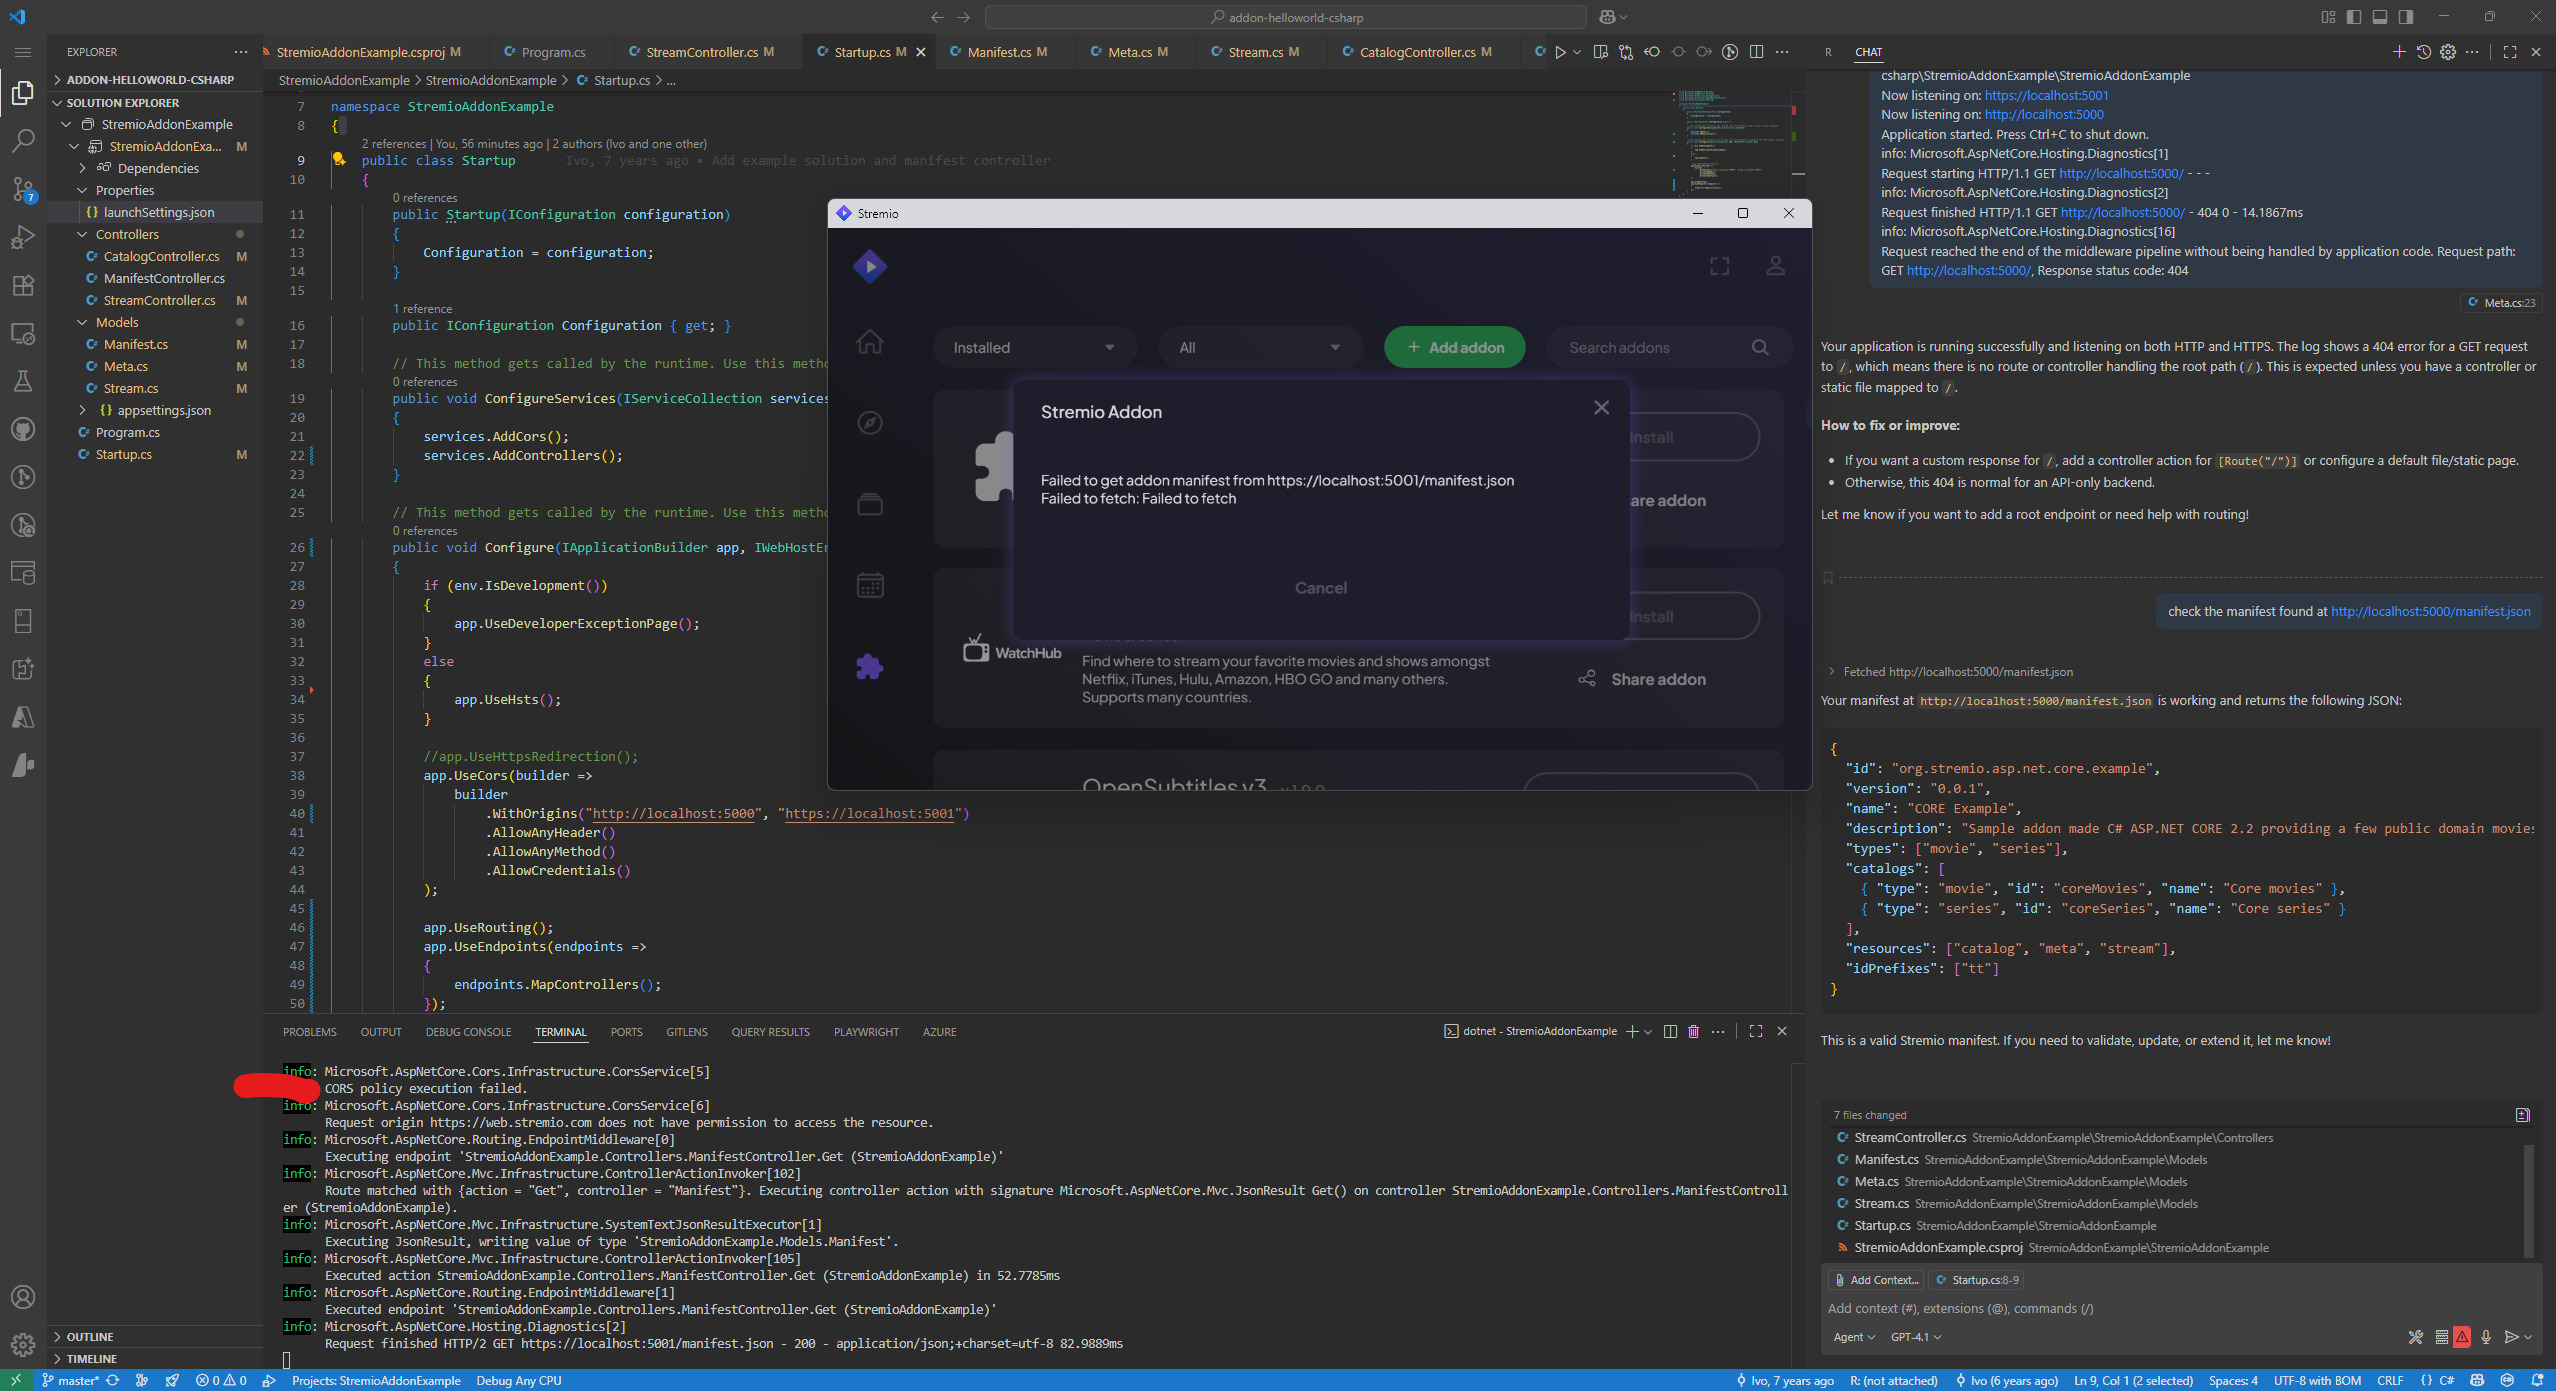
Task: Toggle Stremio fullscreen icon
Action: pyautogui.click(x=1720, y=266)
